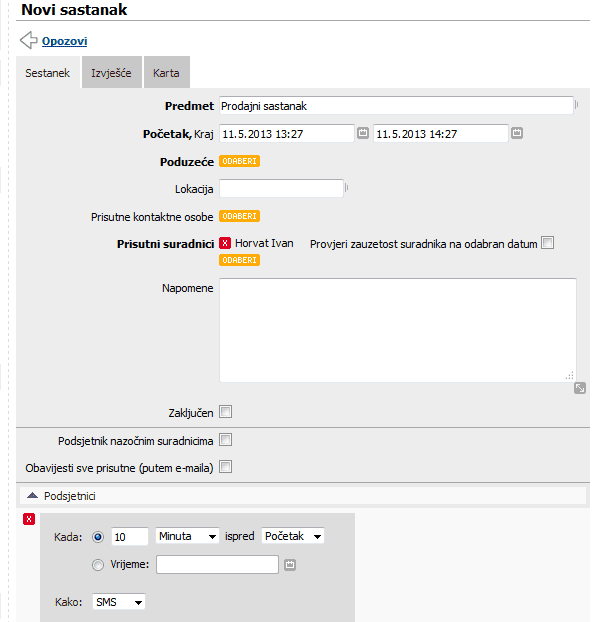Check the Zaključen checkbox
The image size is (599, 622).
[x=225, y=412]
